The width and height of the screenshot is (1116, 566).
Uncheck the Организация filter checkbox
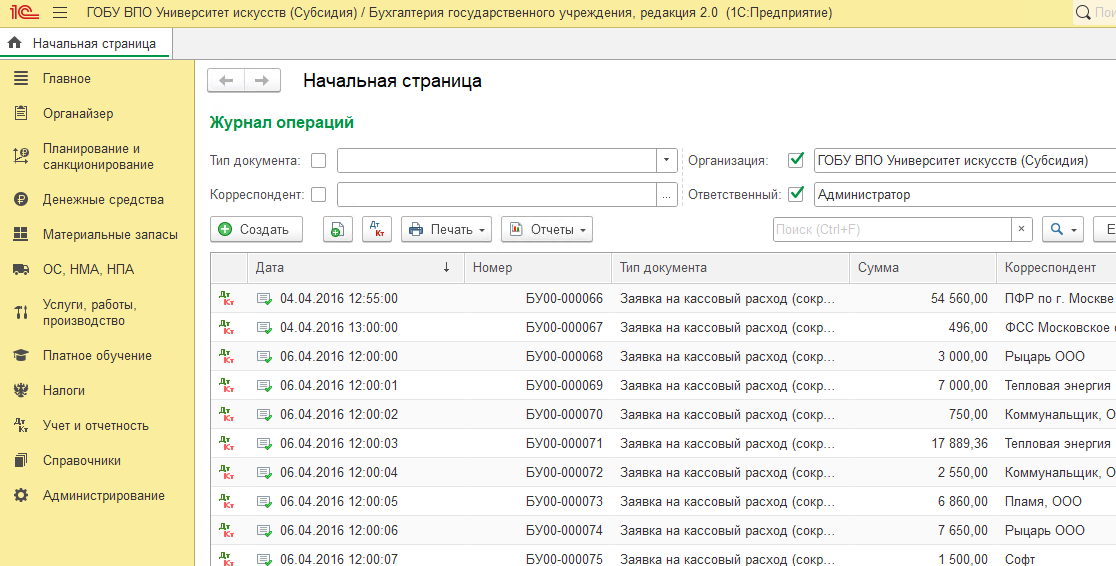coord(796,160)
